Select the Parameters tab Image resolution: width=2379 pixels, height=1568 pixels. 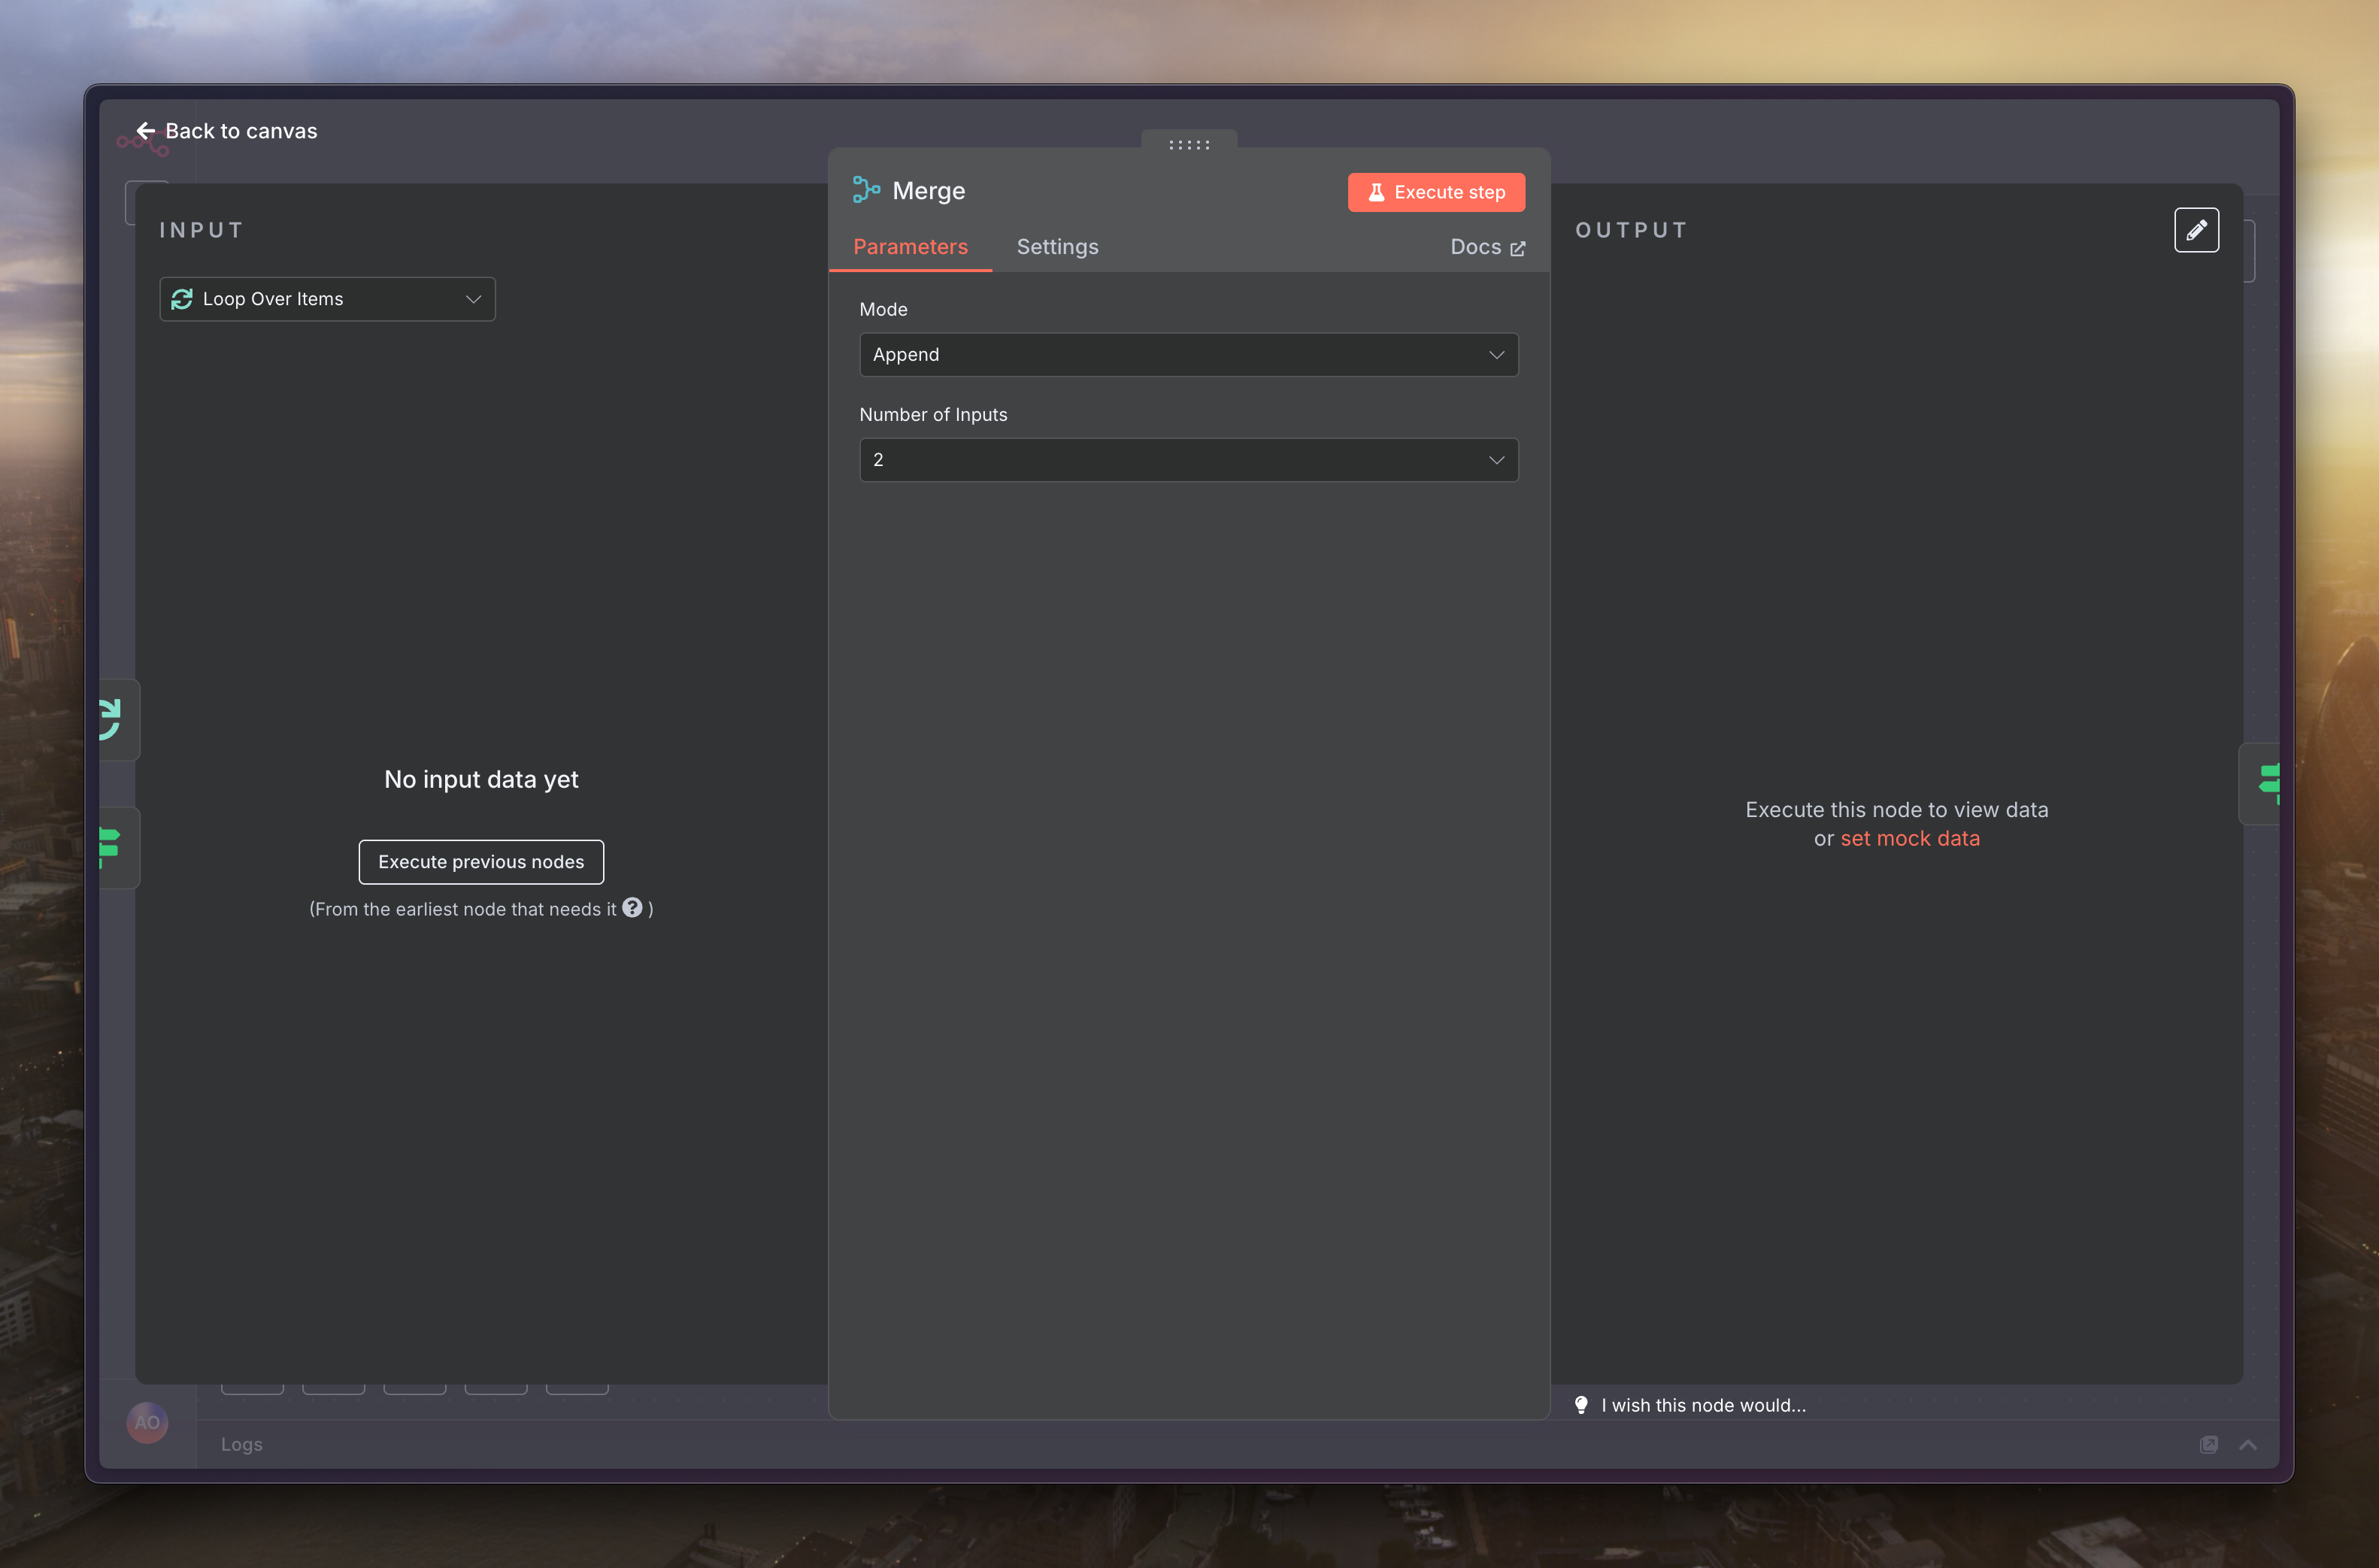pyautogui.click(x=910, y=247)
